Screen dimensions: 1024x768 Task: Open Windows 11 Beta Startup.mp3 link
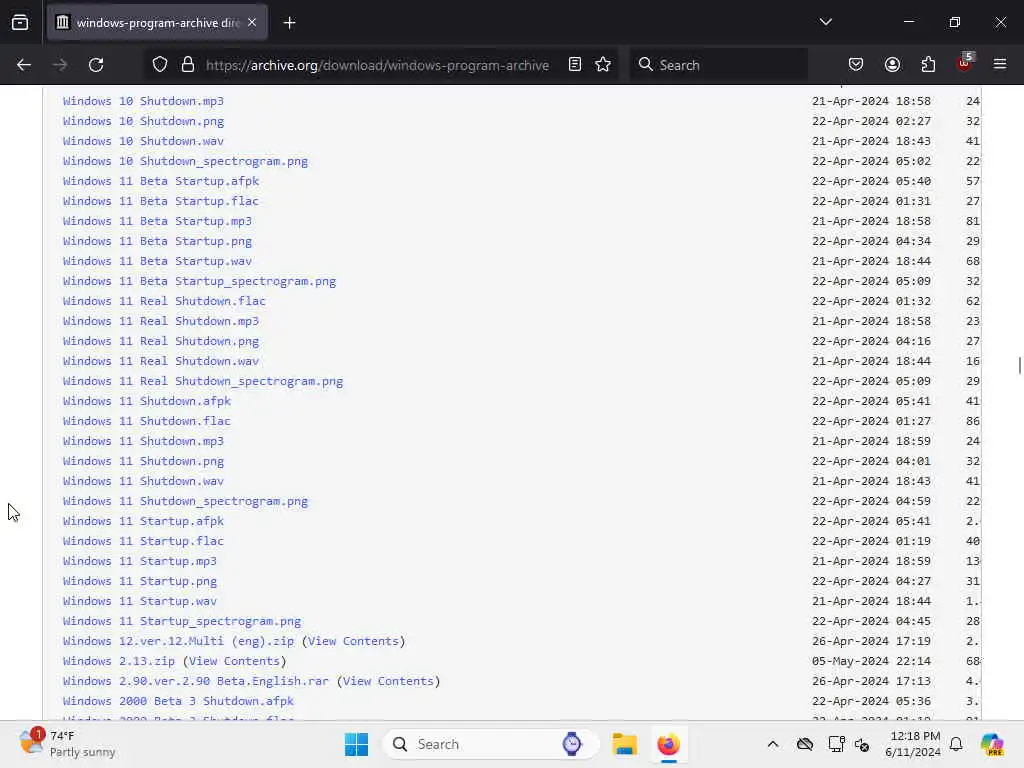(x=157, y=221)
